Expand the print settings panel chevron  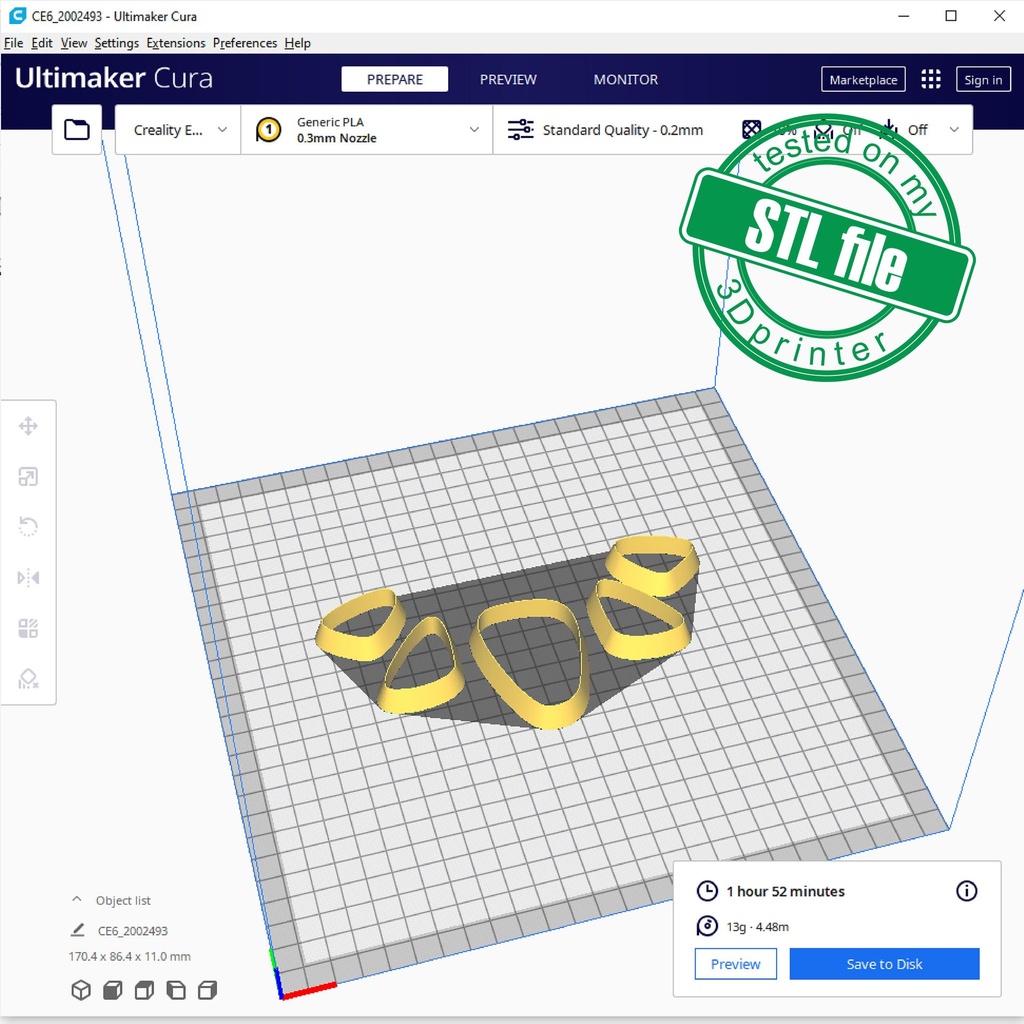[x=954, y=130]
